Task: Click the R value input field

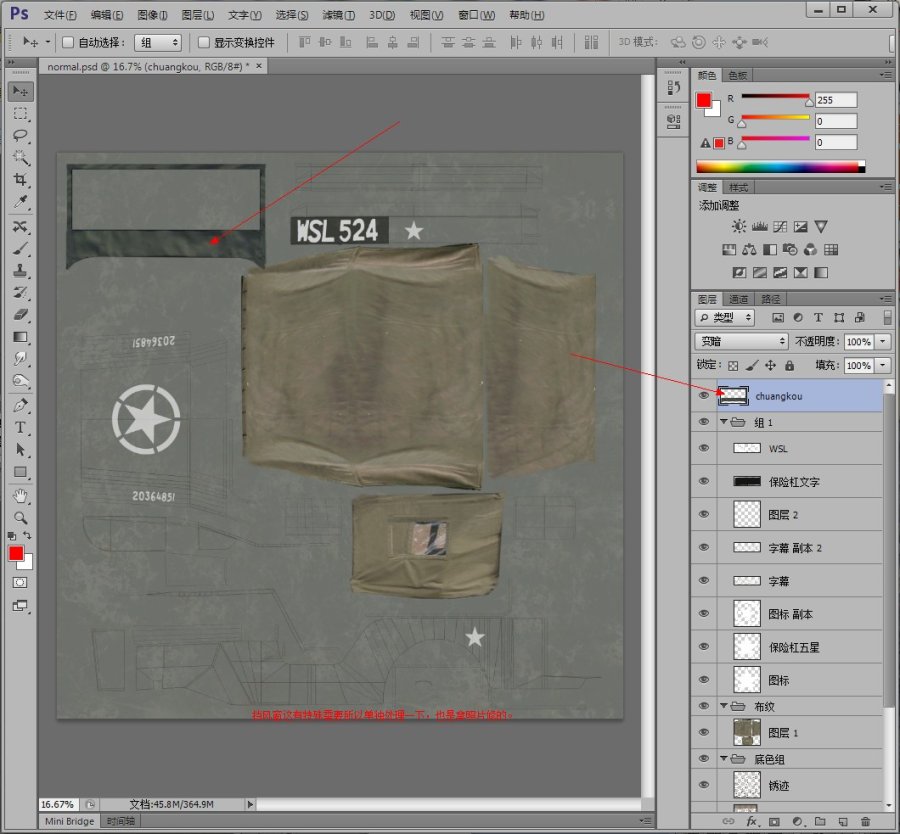Action: (836, 100)
